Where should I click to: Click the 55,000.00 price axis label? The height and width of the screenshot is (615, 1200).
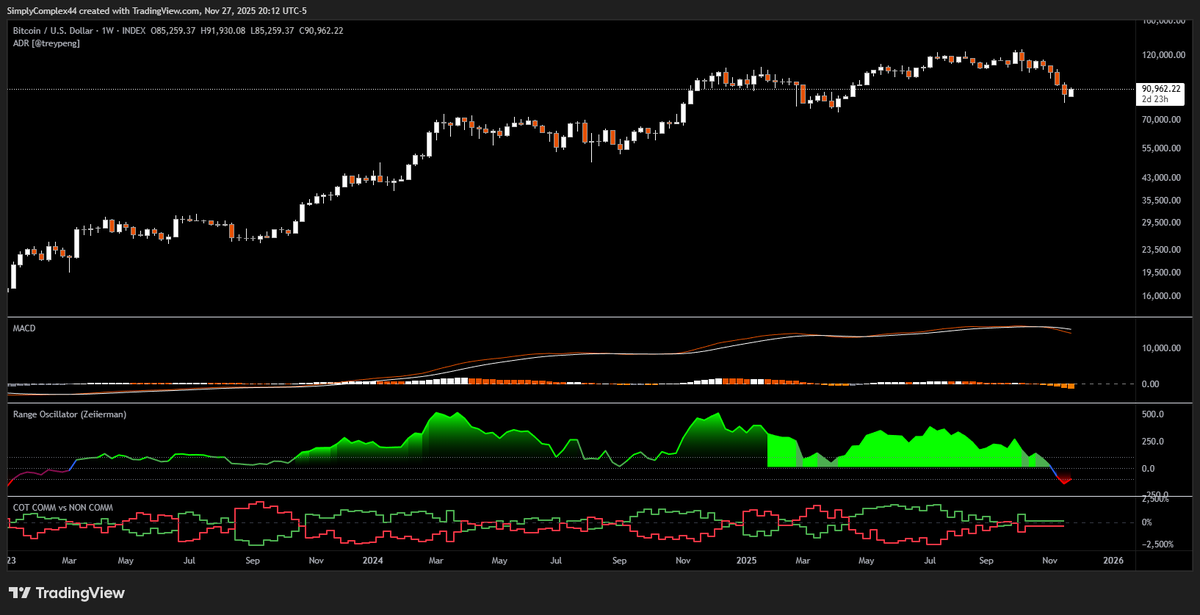(x=1163, y=148)
